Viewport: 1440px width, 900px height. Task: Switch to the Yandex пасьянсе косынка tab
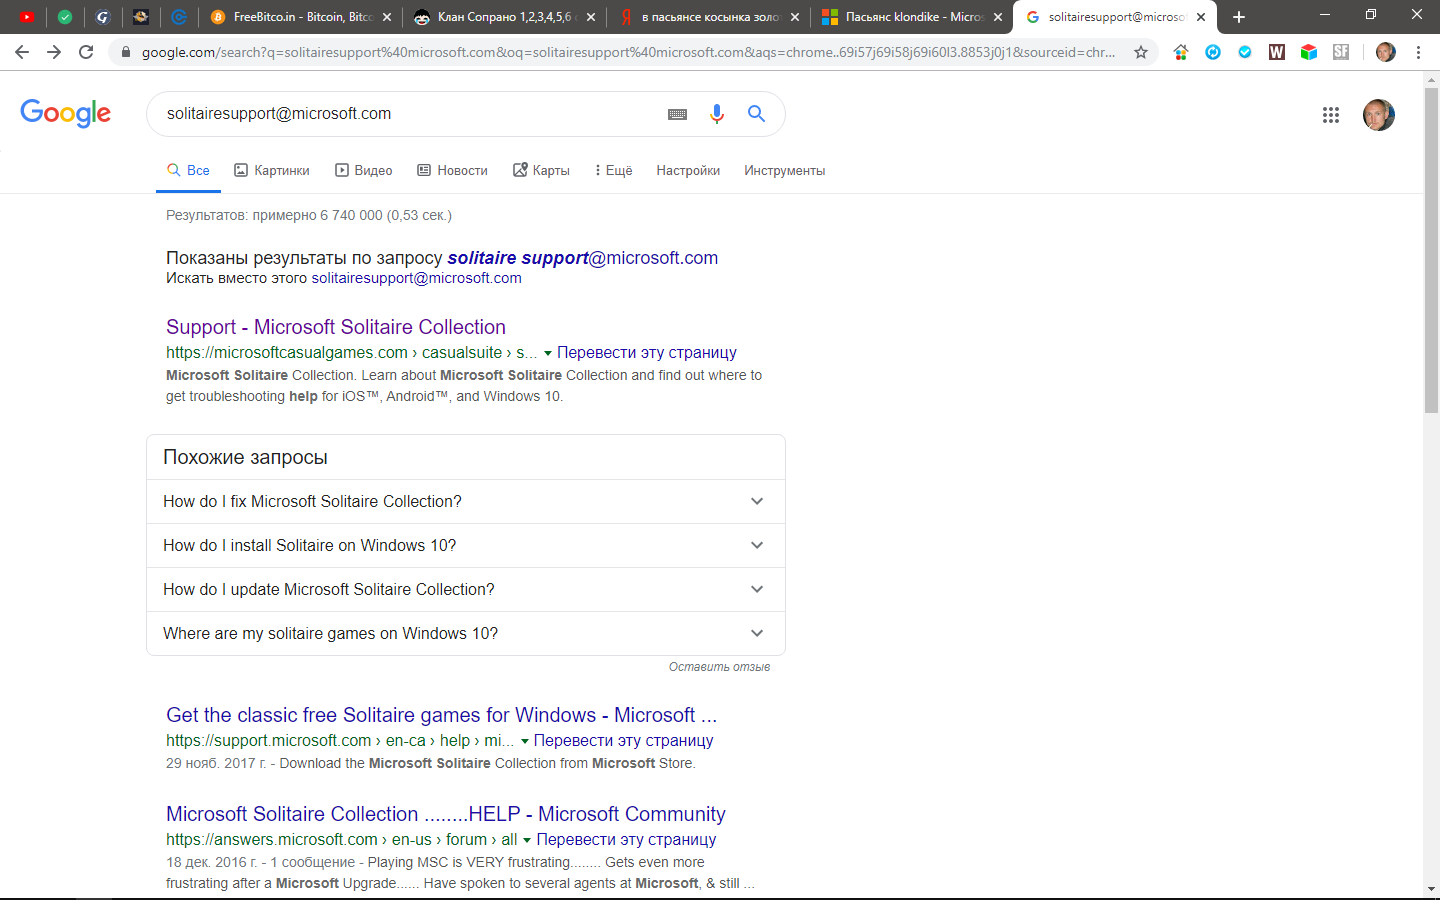[709, 17]
